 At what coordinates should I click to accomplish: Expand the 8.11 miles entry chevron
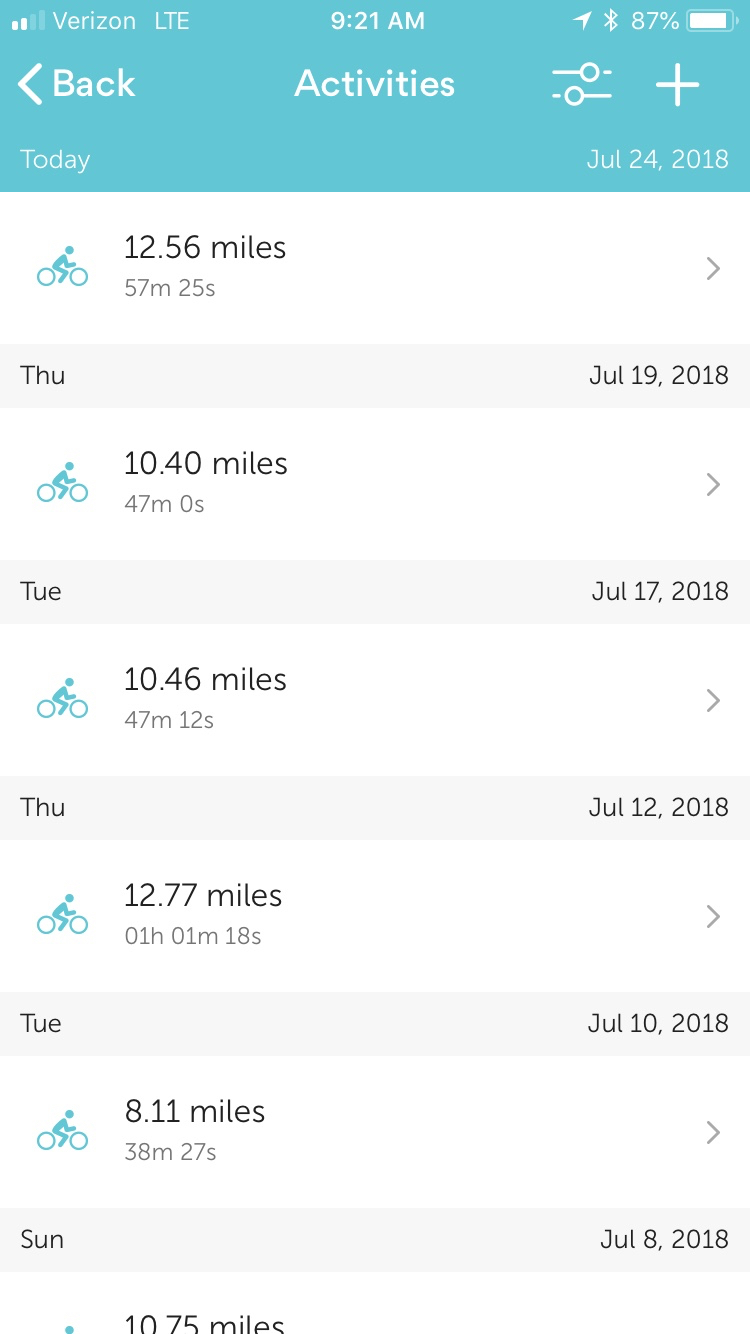pos(713,1132)
